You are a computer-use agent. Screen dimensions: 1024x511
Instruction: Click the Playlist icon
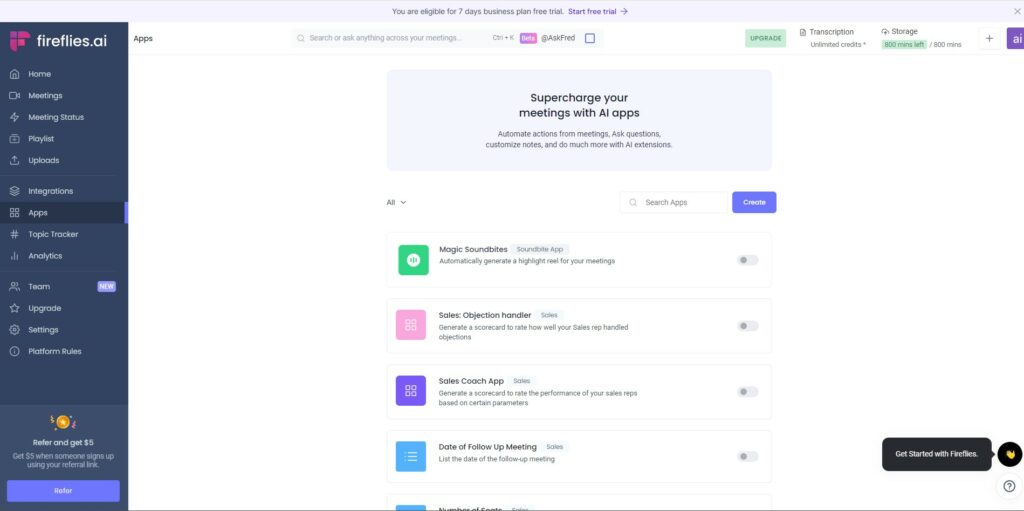(14, 139)
